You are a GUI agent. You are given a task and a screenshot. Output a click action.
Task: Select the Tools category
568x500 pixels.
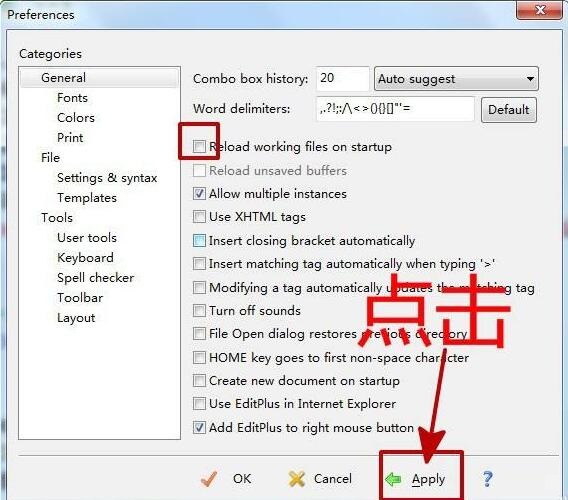(57, 218)
